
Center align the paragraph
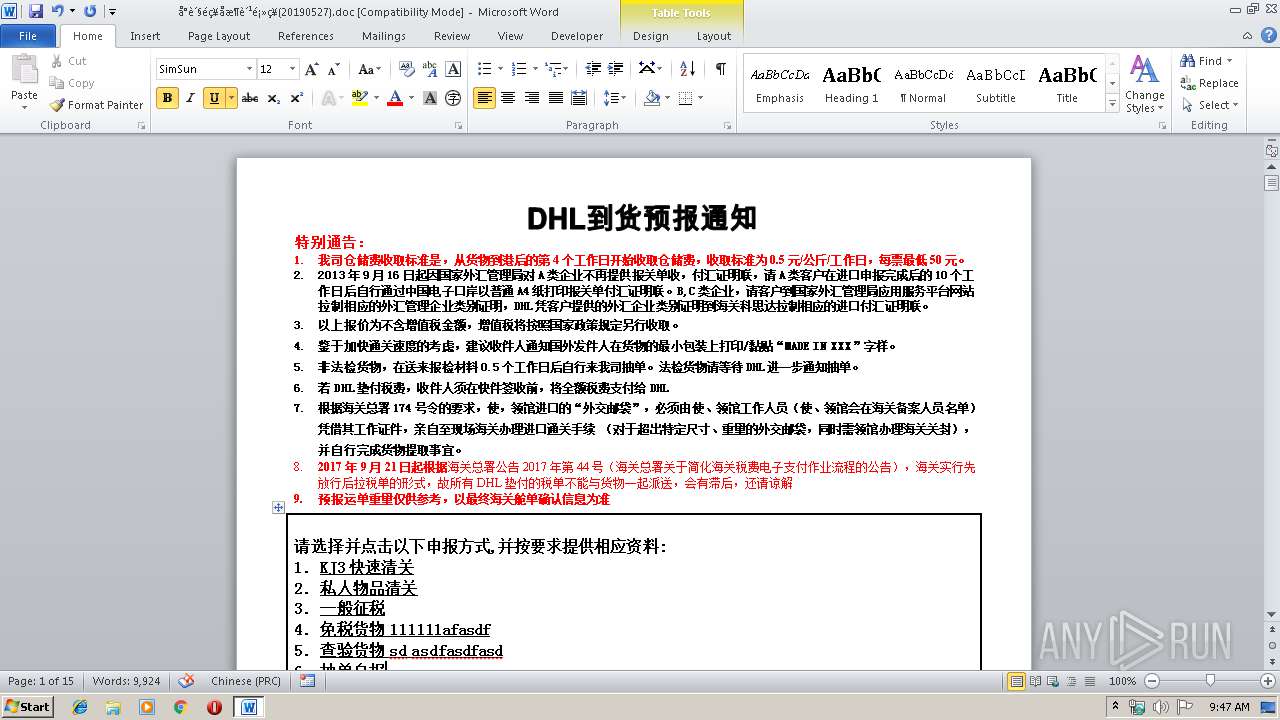508,98
